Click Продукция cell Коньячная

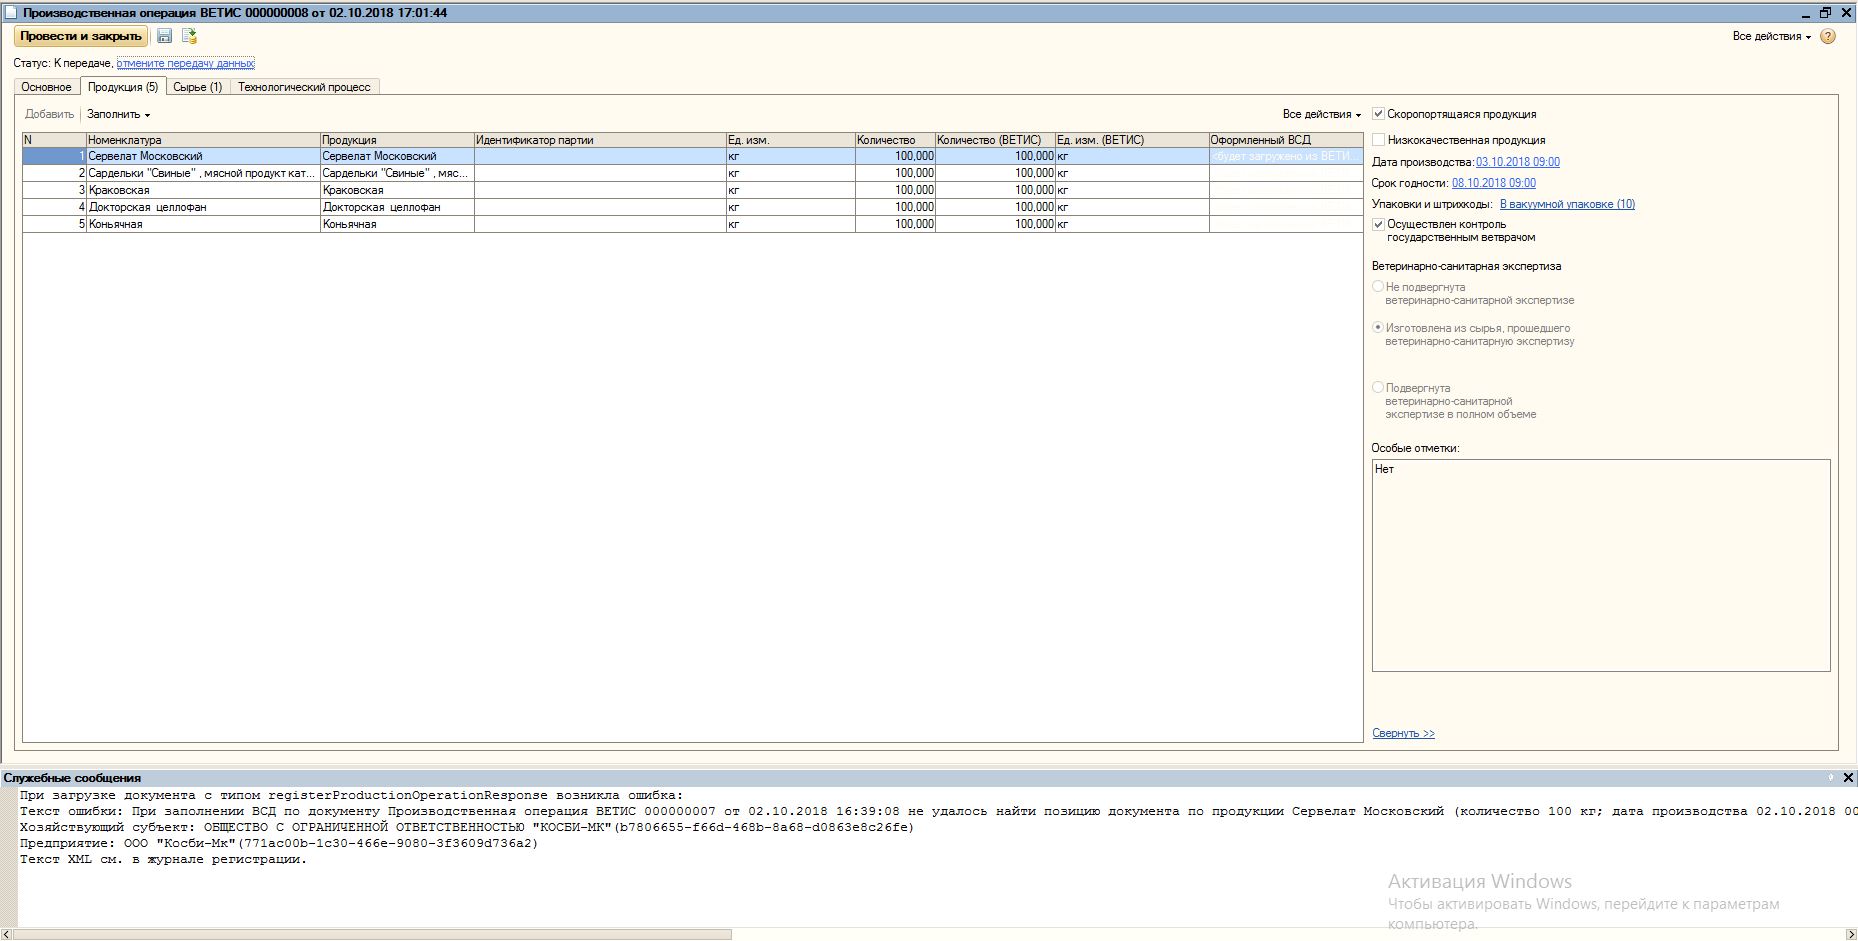tap(397, 224)
